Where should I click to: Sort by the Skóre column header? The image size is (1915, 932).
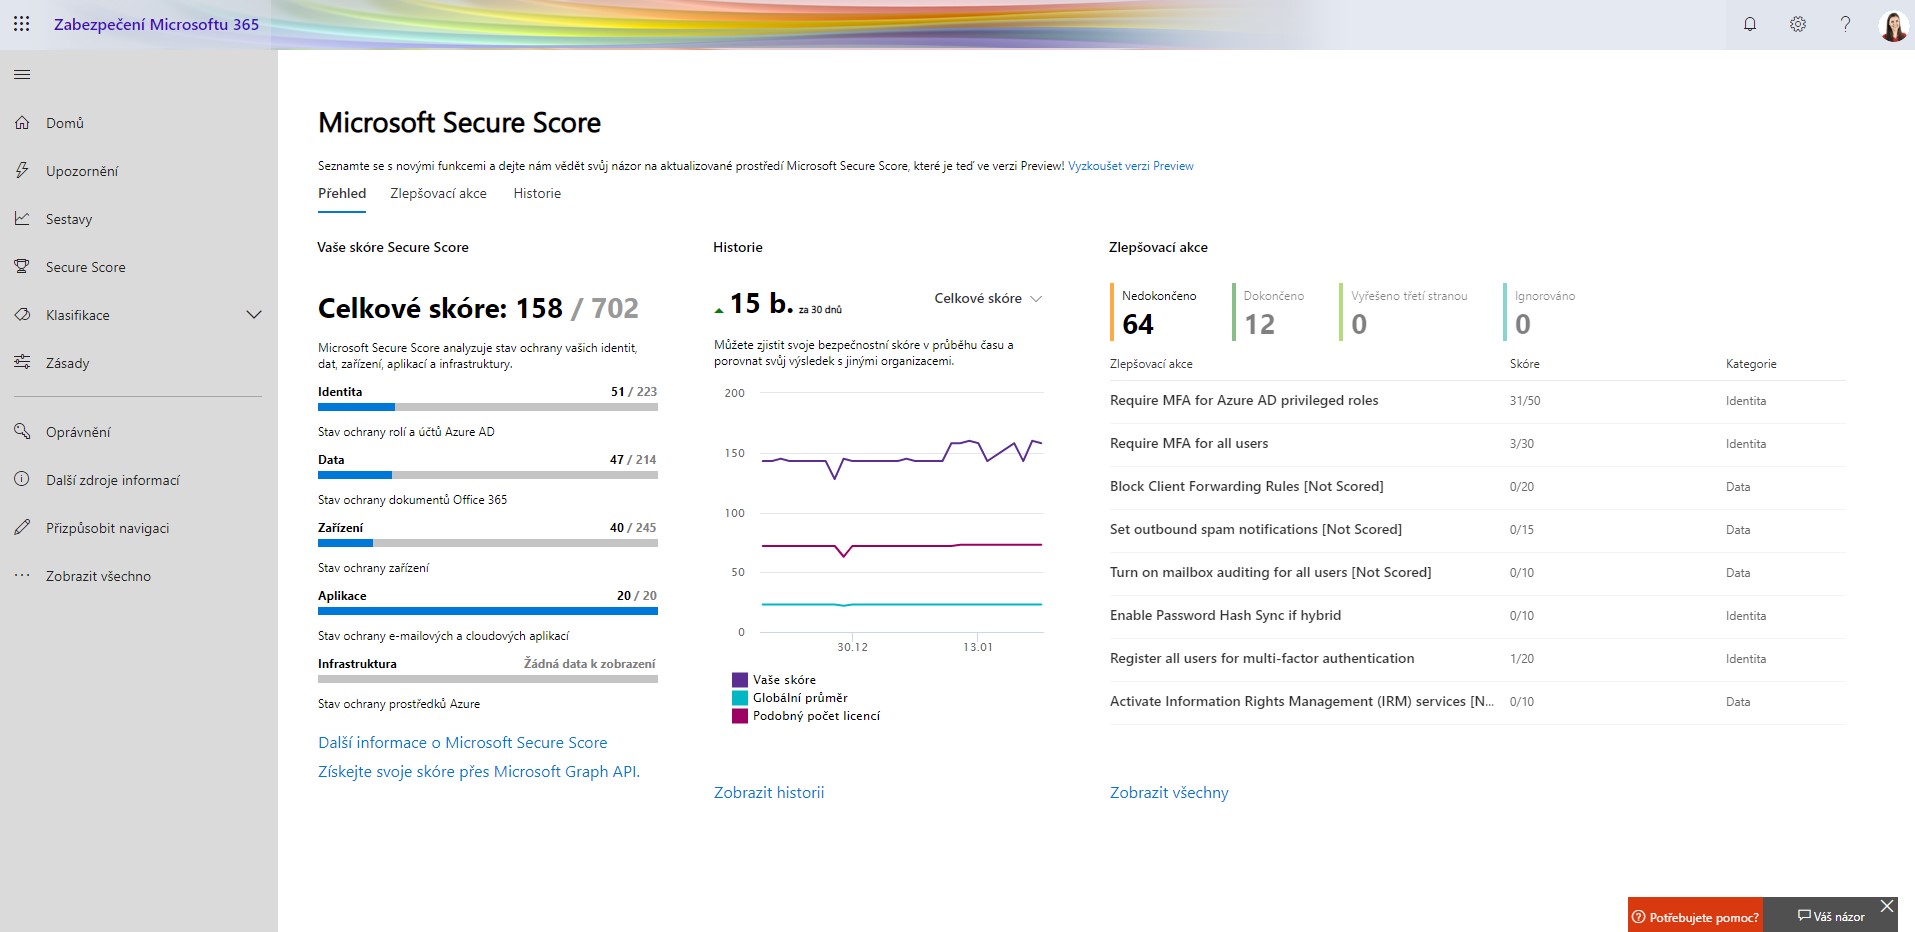(x=1524, y=364)
